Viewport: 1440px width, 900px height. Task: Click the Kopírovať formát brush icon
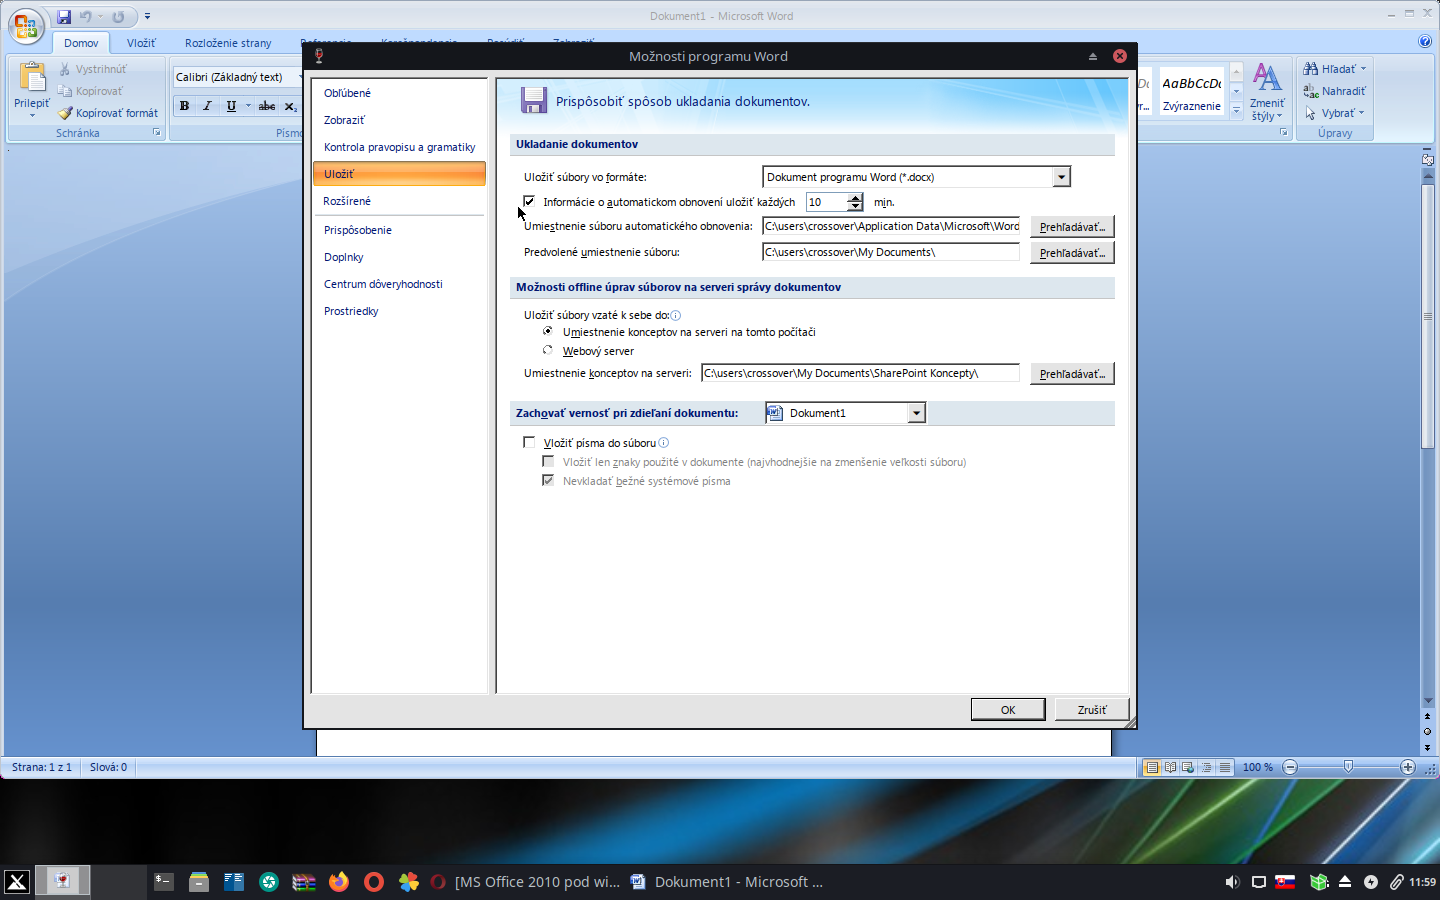[65, 113]
